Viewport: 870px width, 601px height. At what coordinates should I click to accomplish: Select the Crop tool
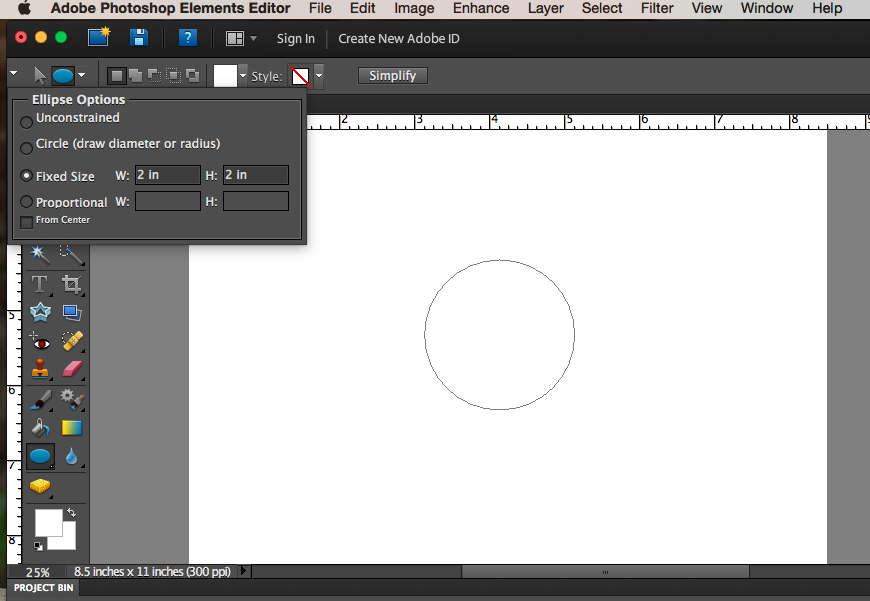[x=71, y=284]
